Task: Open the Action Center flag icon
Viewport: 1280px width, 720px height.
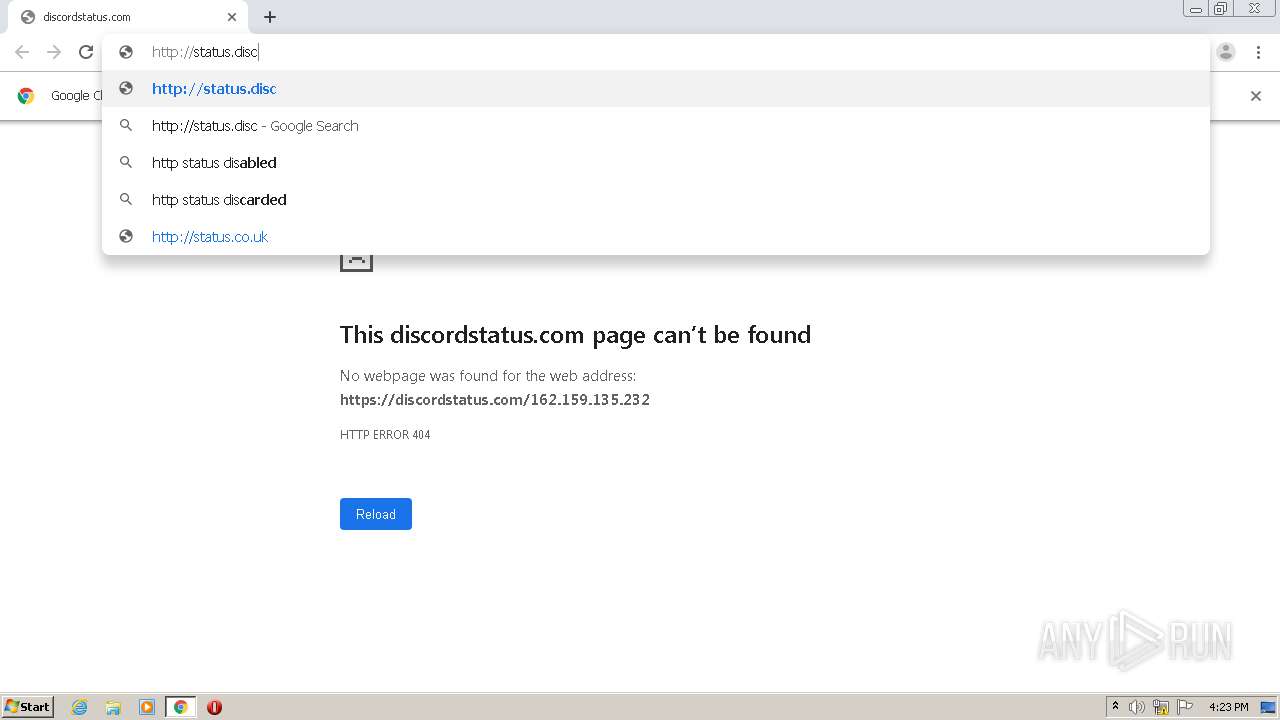Action: (x=1185, y=707)
